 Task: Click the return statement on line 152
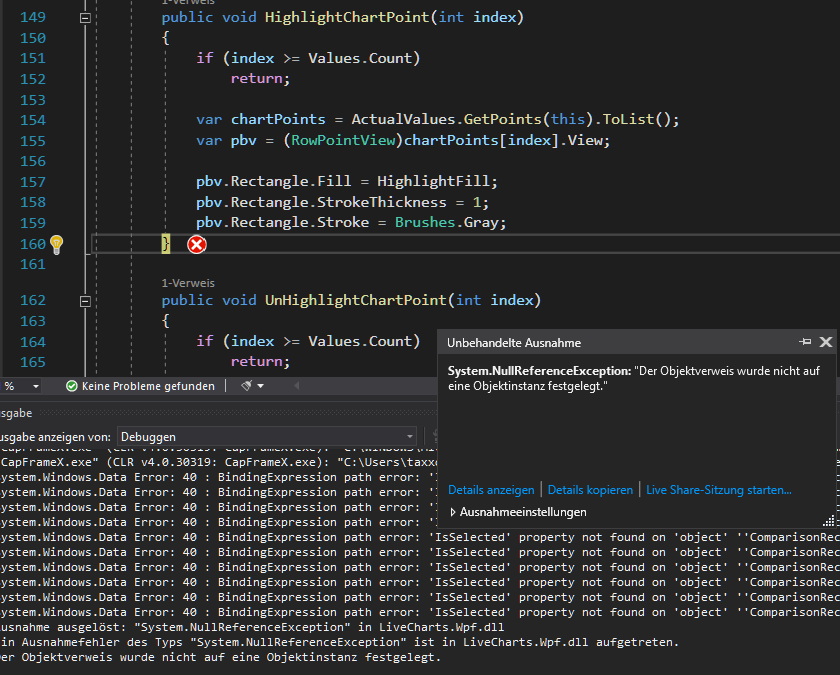[x=260, y=79]
